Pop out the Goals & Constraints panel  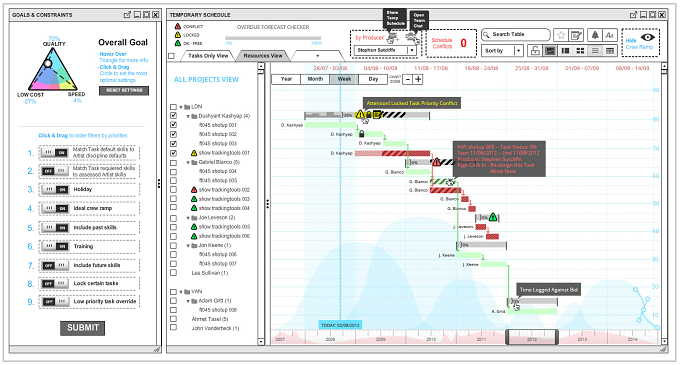pyautogui.click(x=127, y=15)
